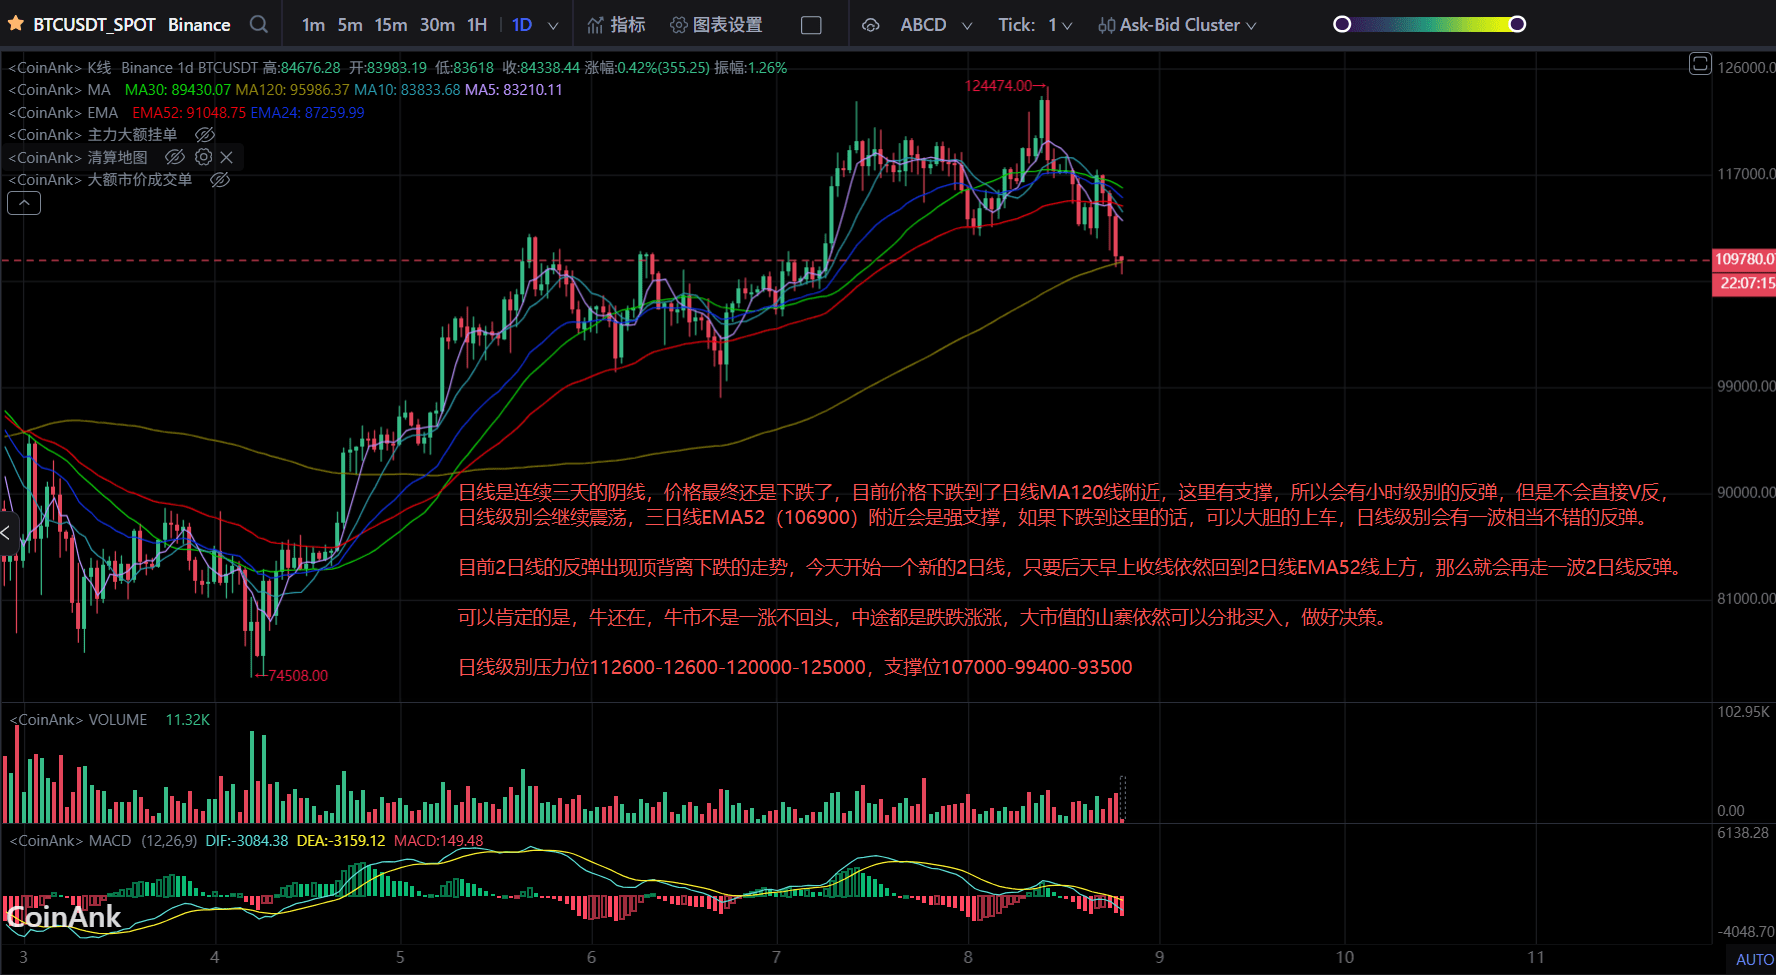Click the BTCUSDT_SPOT symbol name

click(94, 25)
